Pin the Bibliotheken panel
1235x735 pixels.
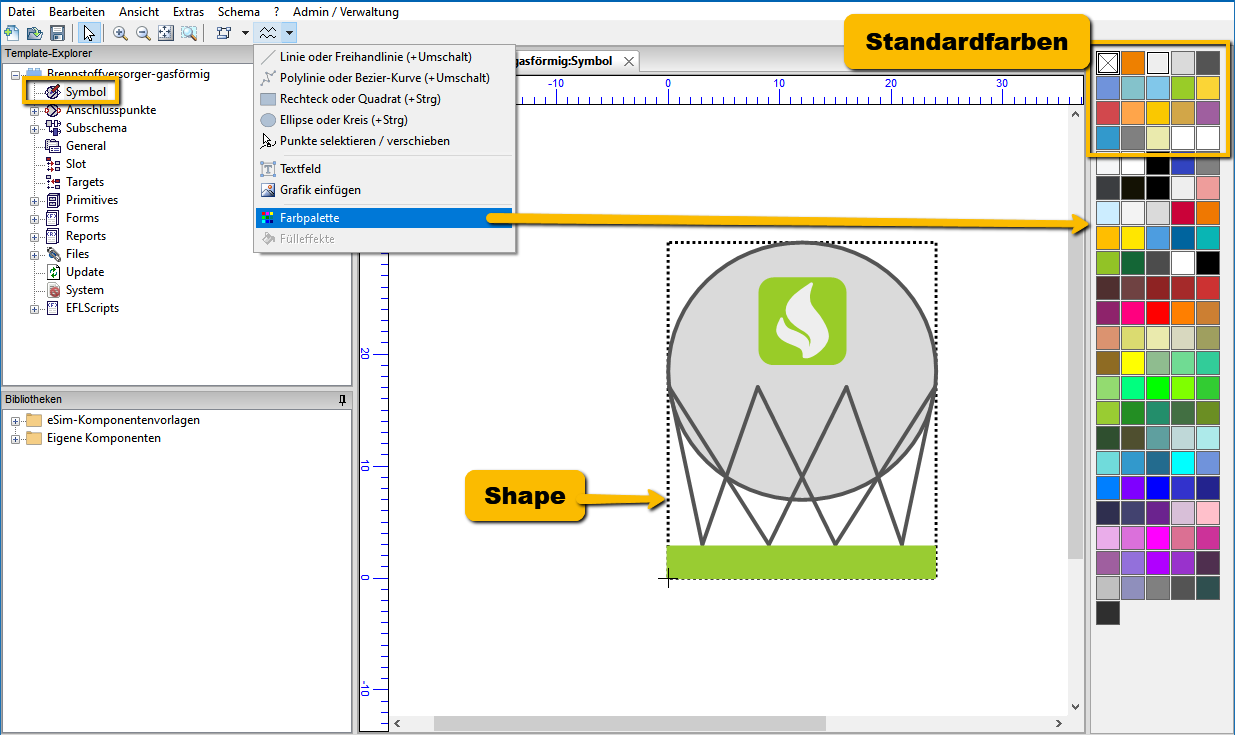(x=342, y=399)
